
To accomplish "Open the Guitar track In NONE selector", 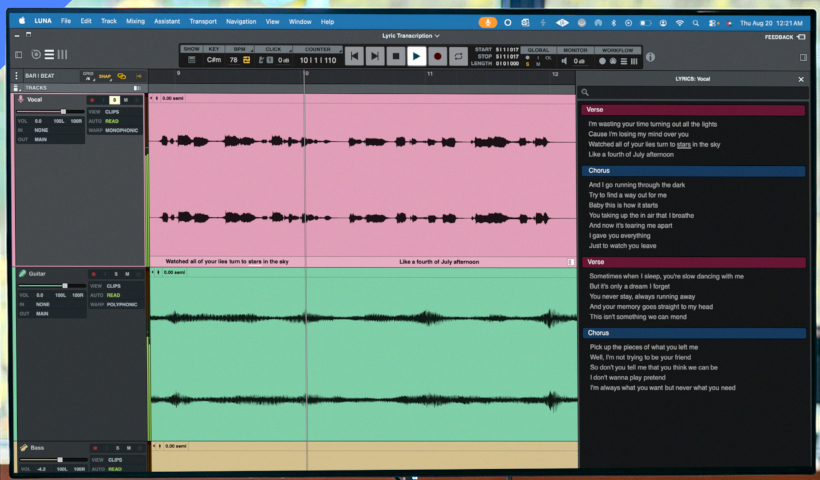I will click(x=43, y=304).
